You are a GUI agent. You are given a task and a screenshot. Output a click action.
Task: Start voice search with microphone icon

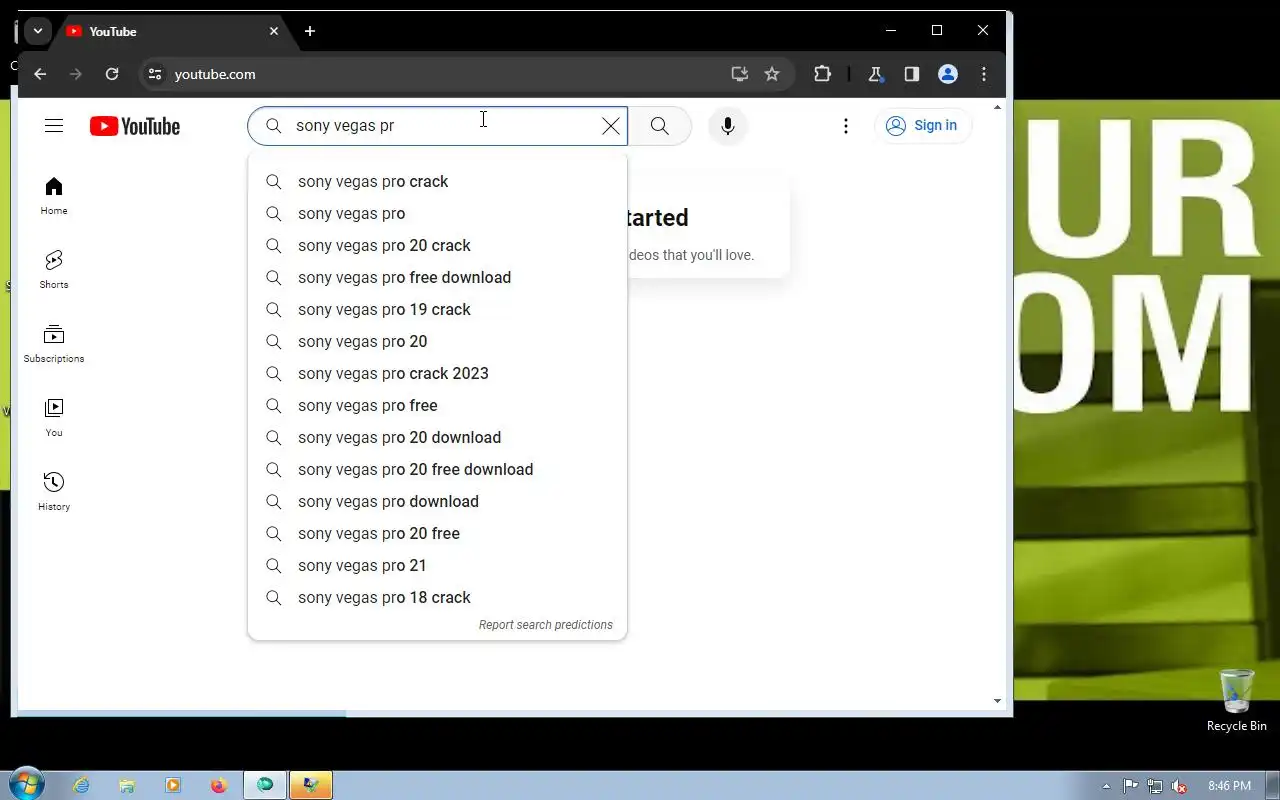click(728, 126)
